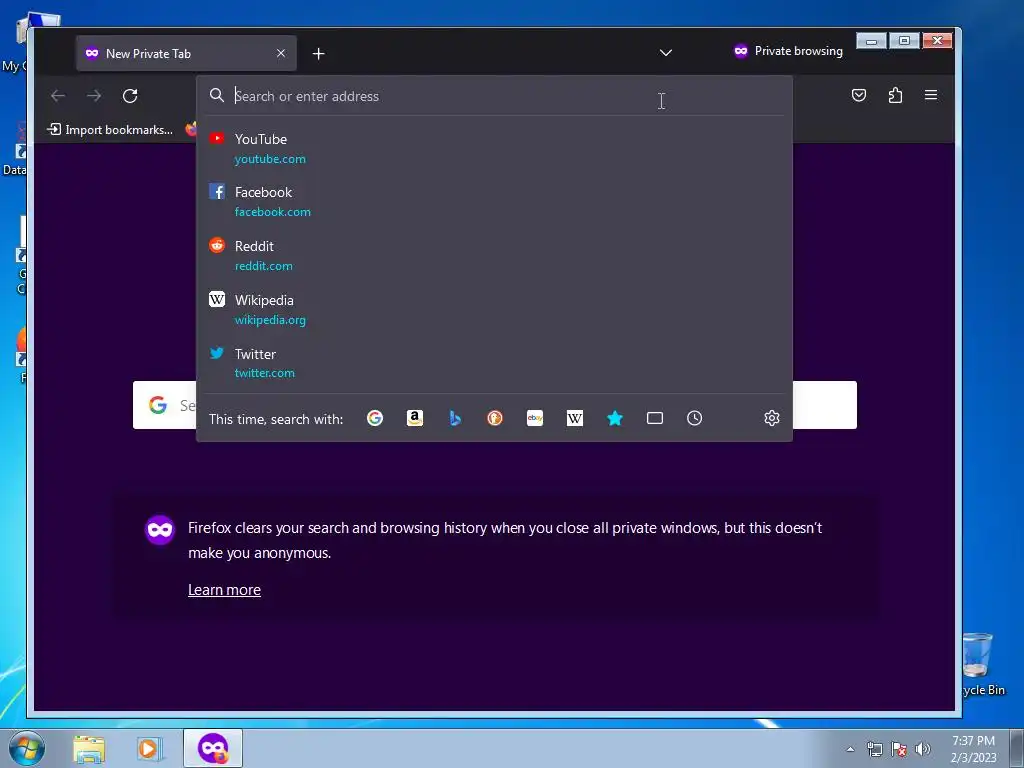This screenshot has height=768, width=1024.
Task: Open the Facebook suggestion
Action: [x=494, y=202]
